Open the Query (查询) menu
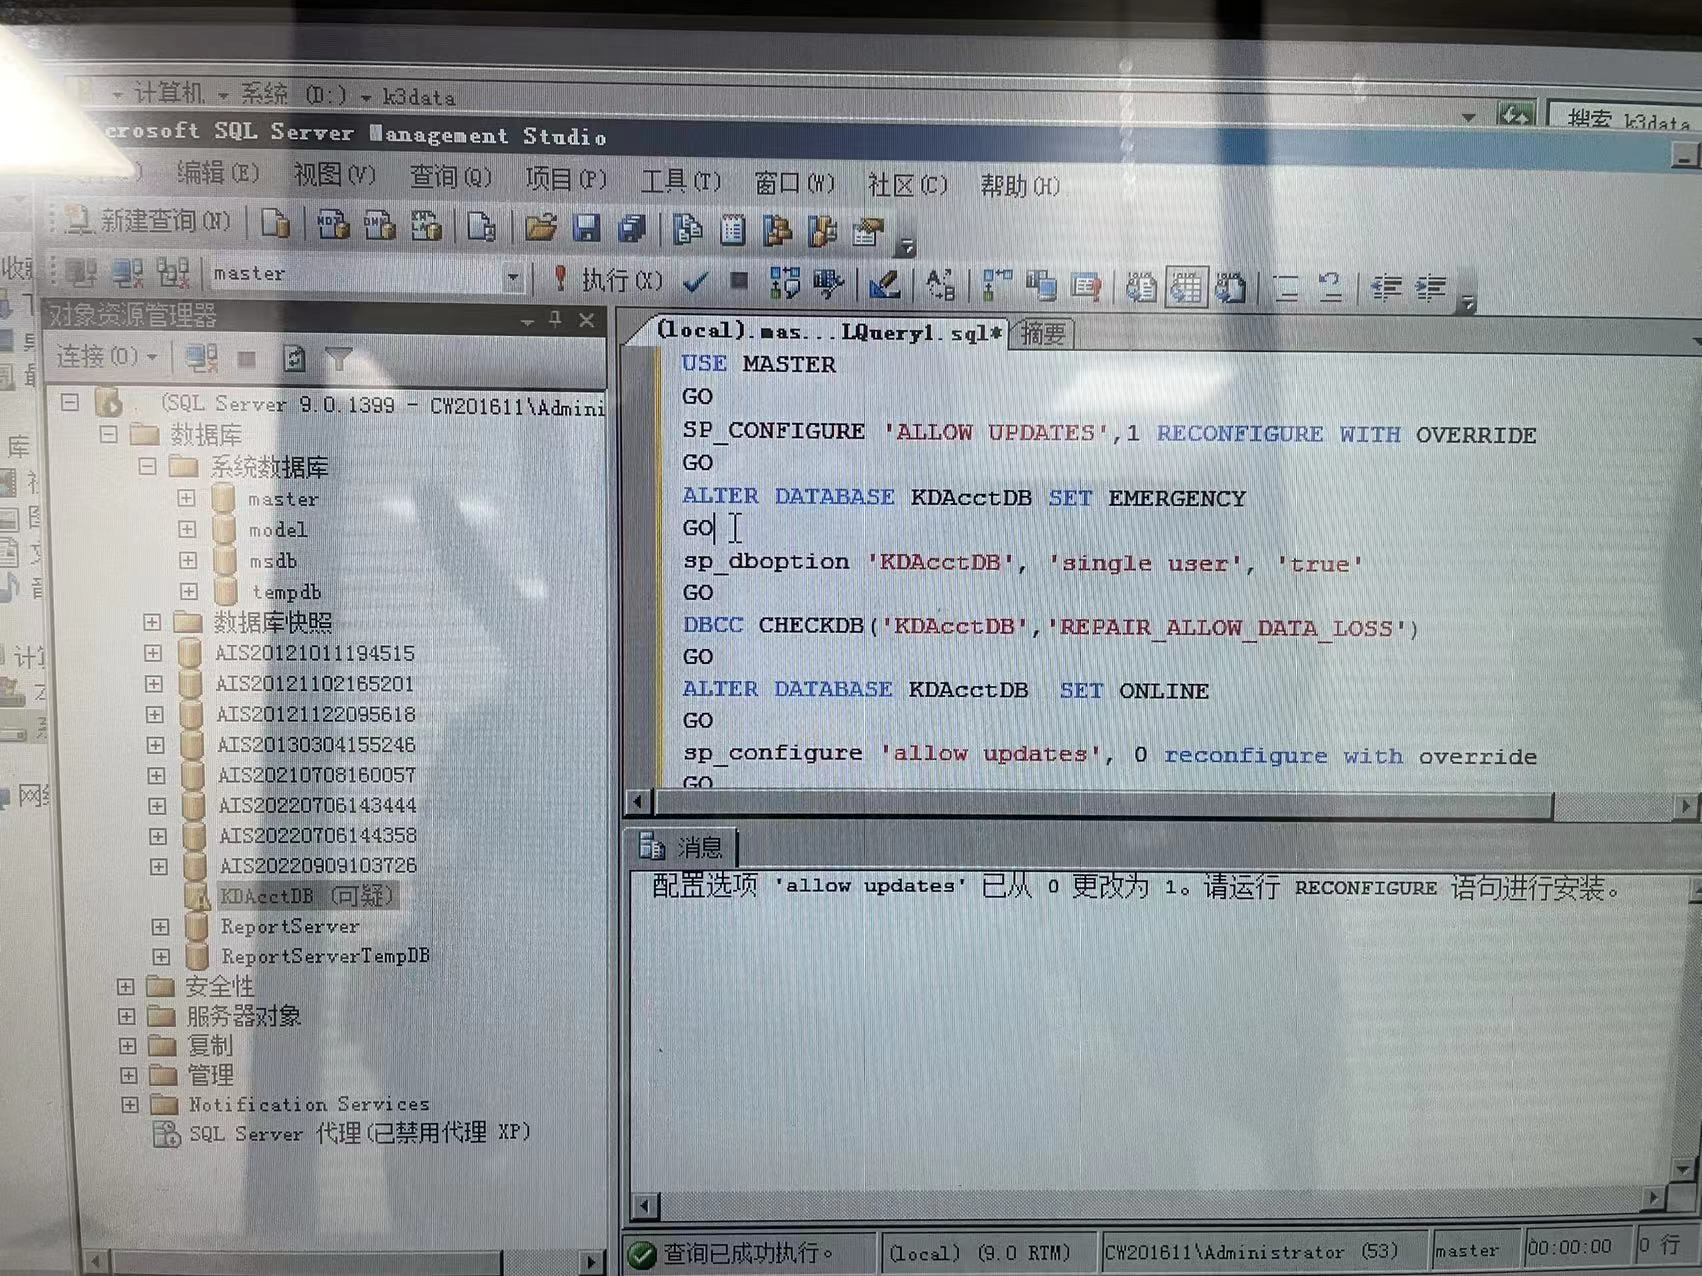The image size is (1702, 1276). click(450, 177)
